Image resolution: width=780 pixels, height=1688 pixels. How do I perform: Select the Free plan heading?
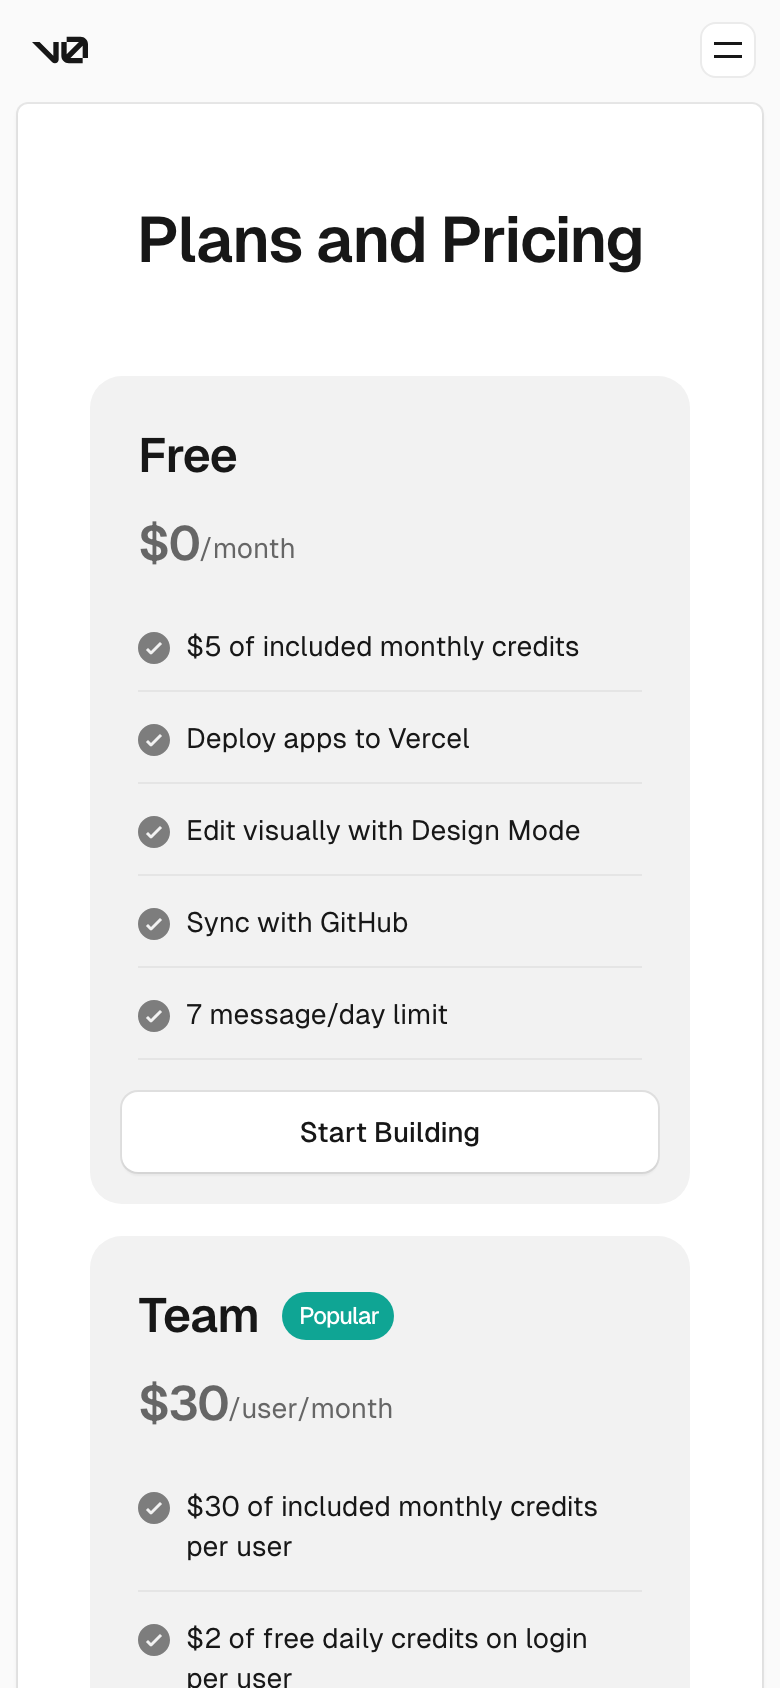click(x=188, y=456)
